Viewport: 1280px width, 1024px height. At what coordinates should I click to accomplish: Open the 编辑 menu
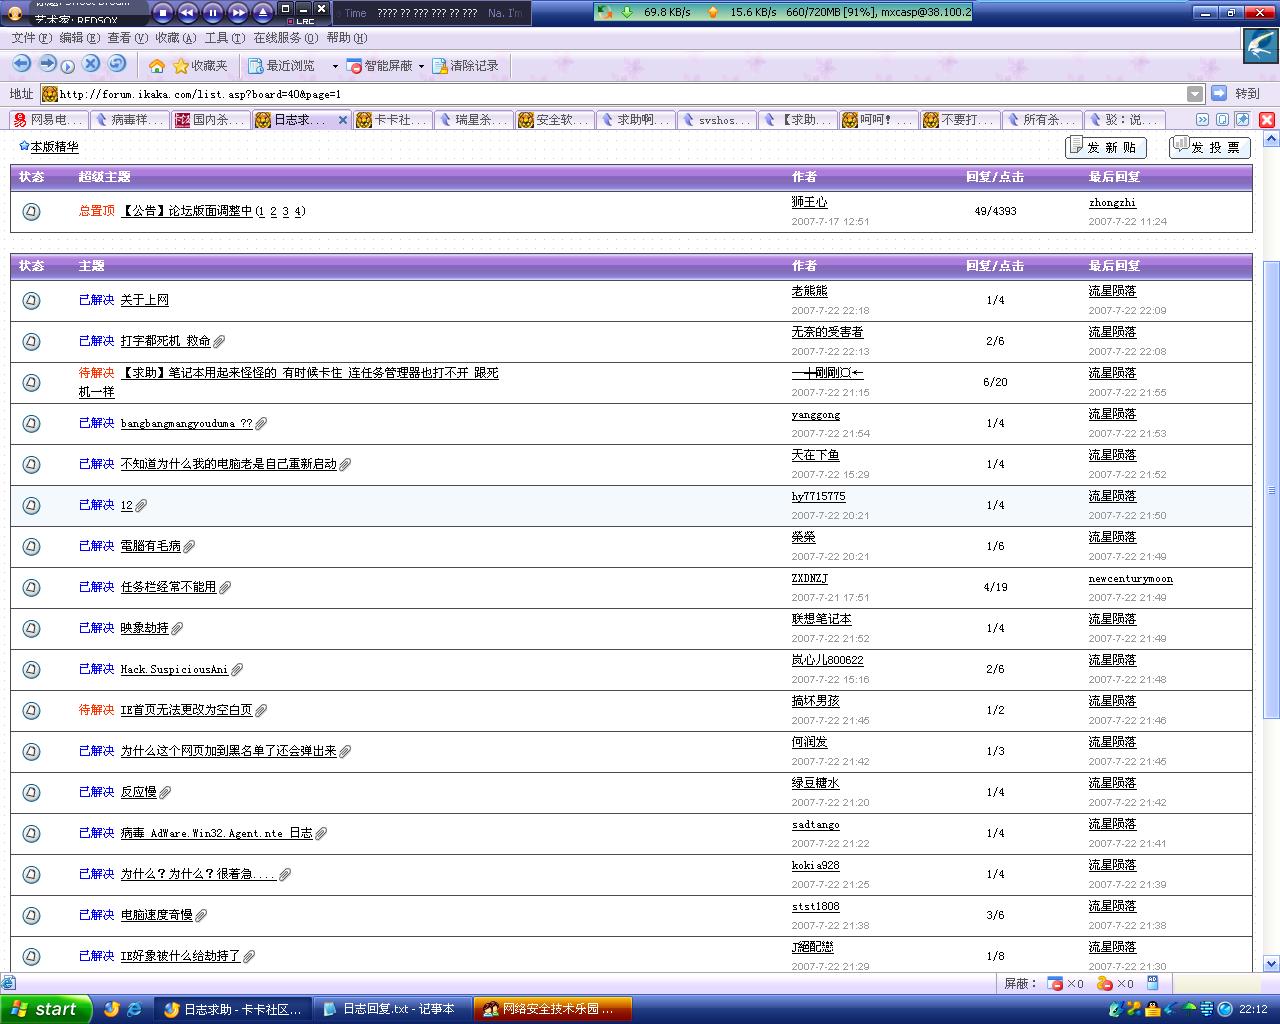[79, 38]
